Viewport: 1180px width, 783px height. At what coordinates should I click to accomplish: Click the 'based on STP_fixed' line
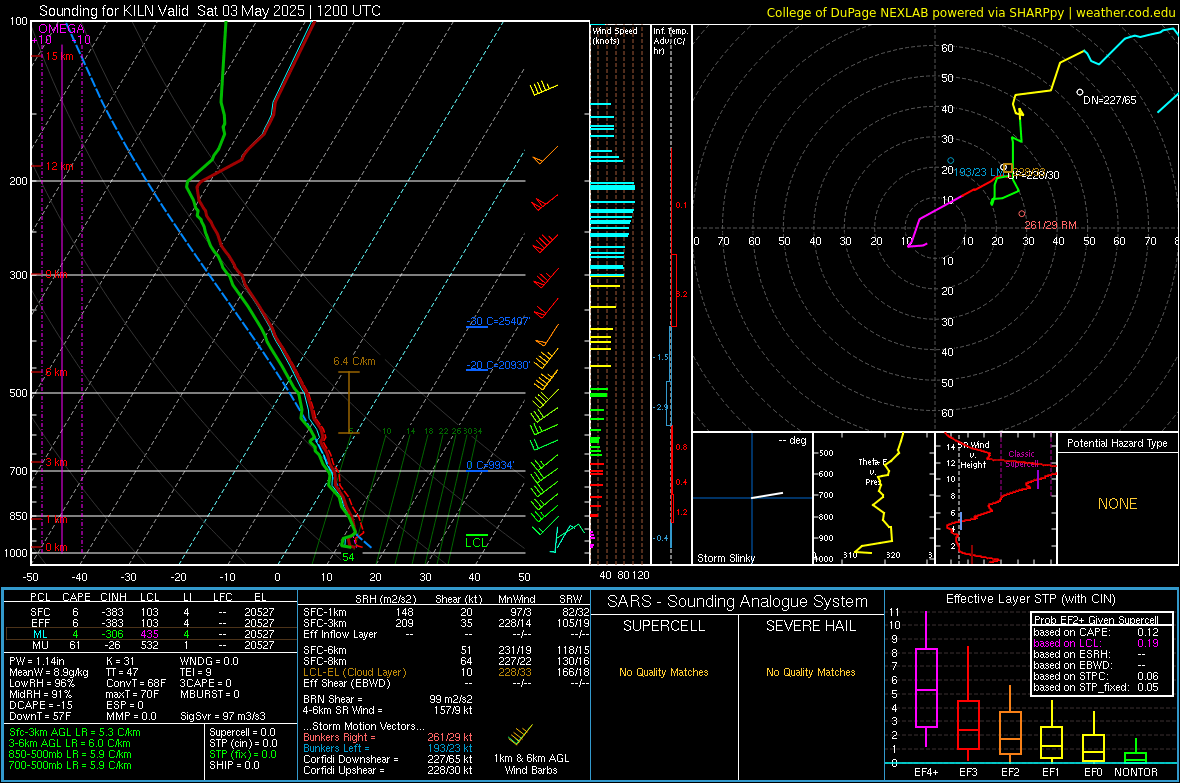coord(1096,687)
